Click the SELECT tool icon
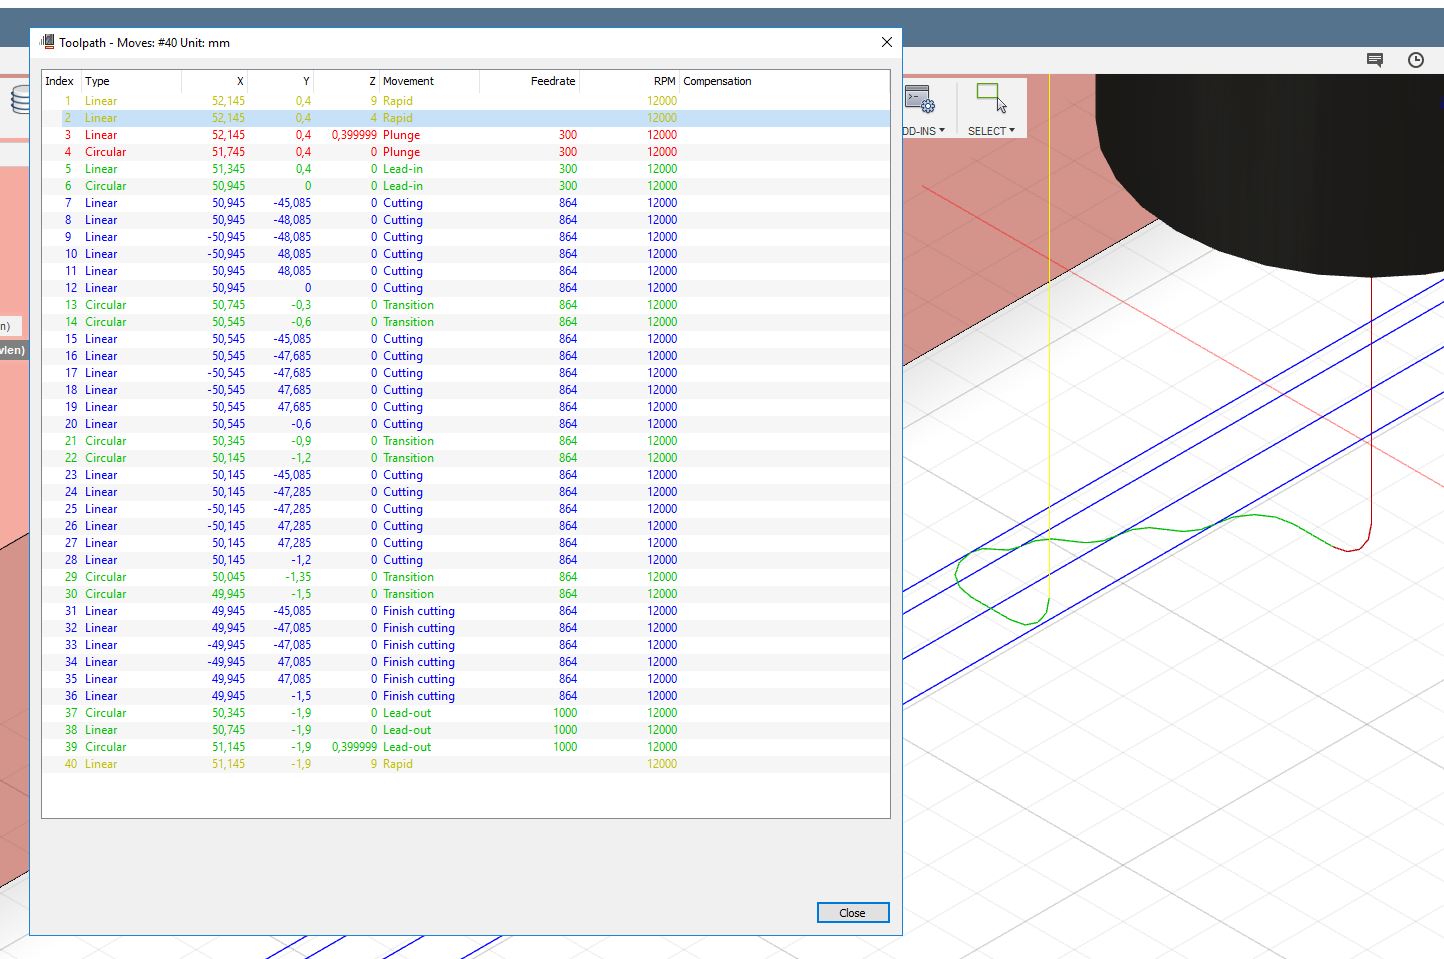Viewport: 1444px width, 959px height. point(990,97)
